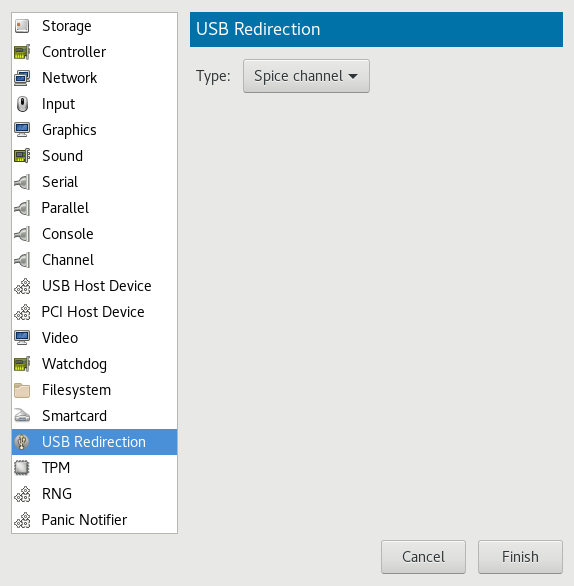Switch to the Video label entry

pyautogui.click(x=60, y=338)
